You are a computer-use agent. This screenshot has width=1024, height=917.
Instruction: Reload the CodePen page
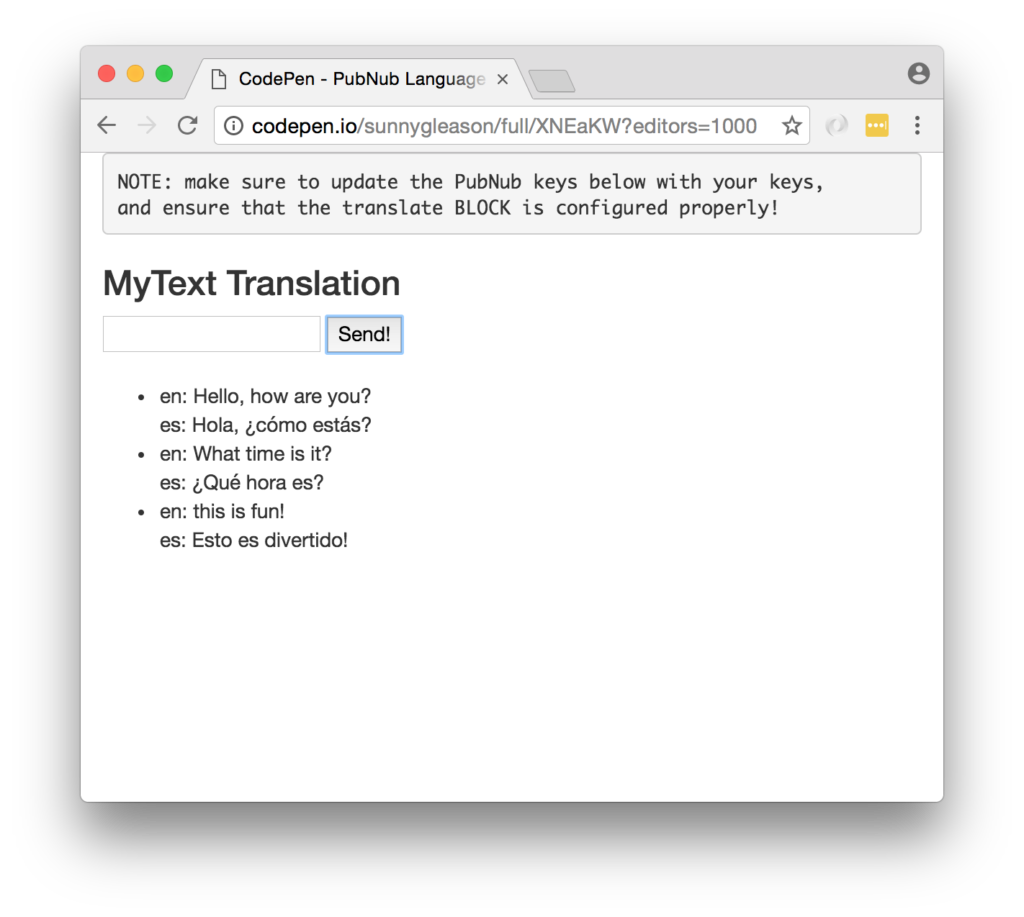(x=187, y=125)
